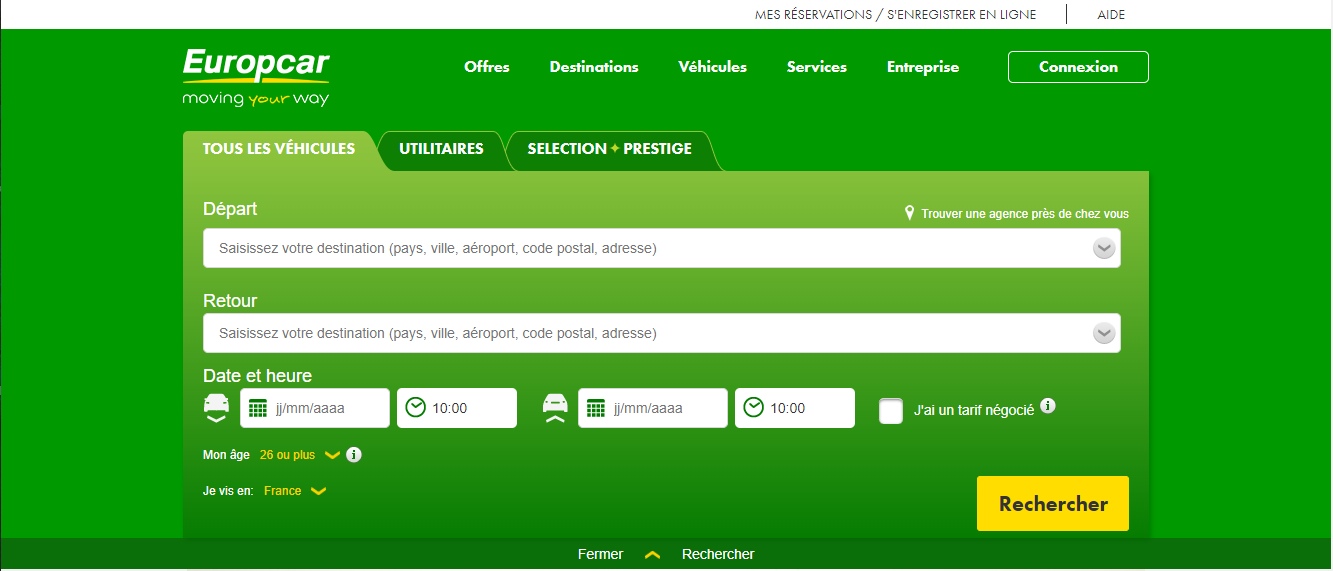The height and width of the screenshot is (571, 1333).
Task: Open the return date calendar icon
Action: (x=596, y=408)
